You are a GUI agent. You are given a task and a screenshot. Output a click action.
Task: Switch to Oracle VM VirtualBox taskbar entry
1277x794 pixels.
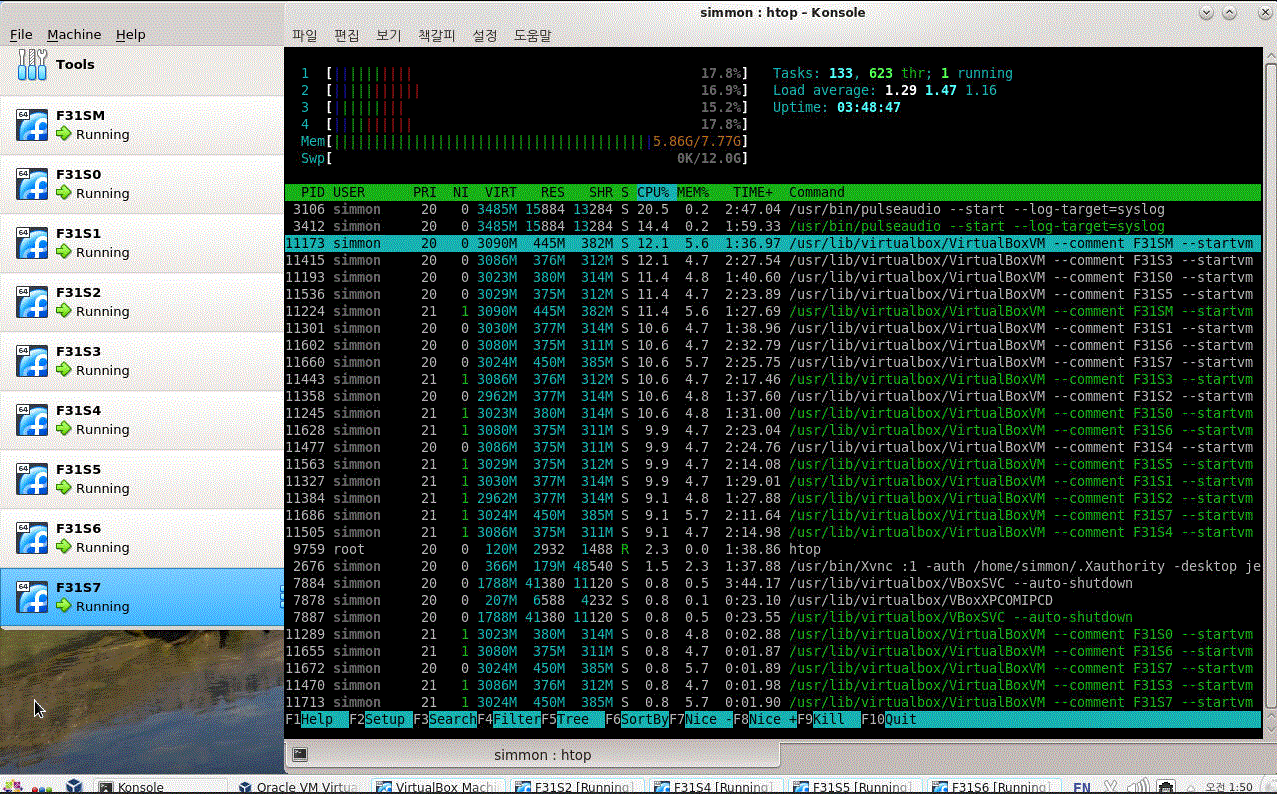[x=299, y=787]
